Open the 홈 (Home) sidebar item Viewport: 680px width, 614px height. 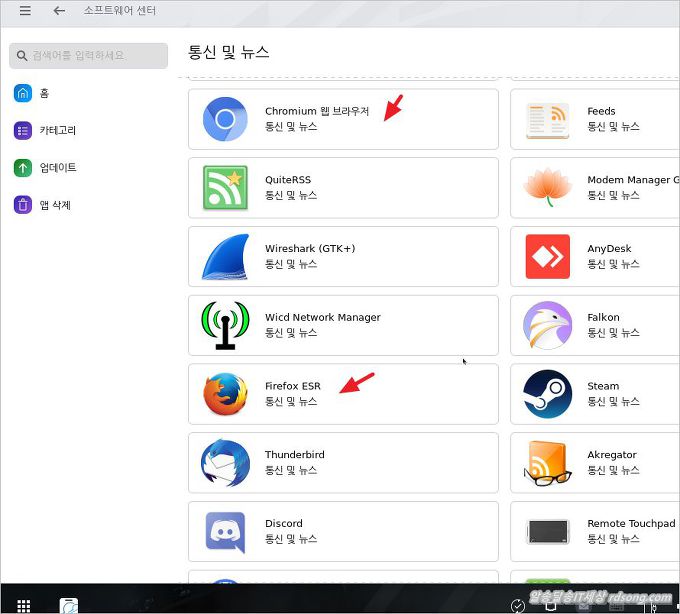point(44,93)
